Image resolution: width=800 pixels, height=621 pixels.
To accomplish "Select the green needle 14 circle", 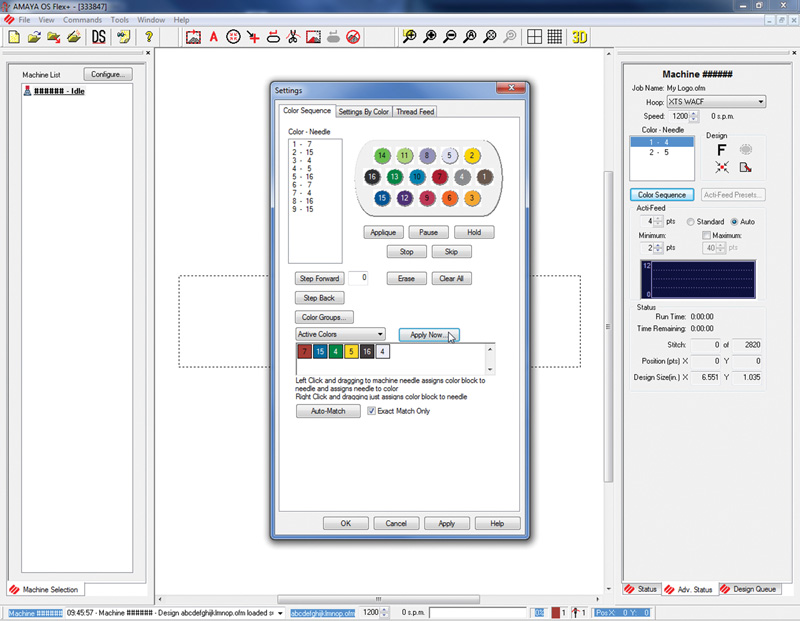I will click(x=382, y=156).
